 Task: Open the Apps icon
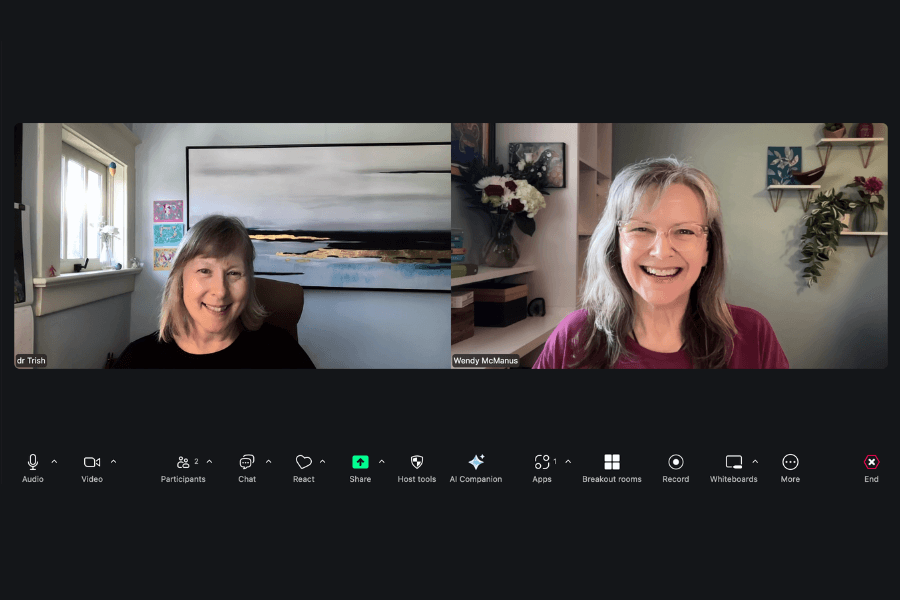[542, 462]
